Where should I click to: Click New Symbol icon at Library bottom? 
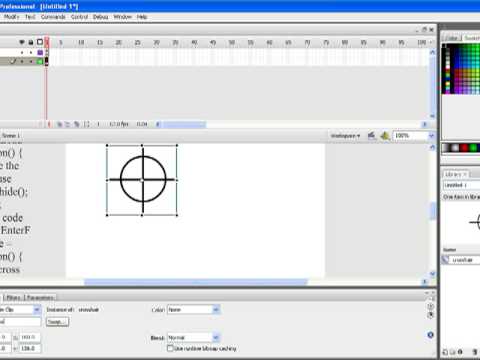445,352
